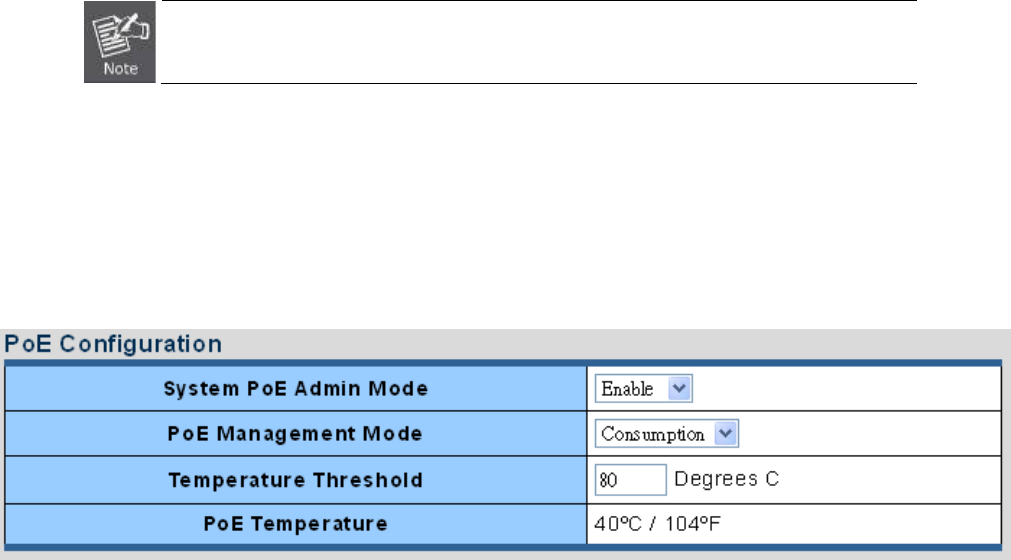The image size is (1011, 560).
Task: Select the System PoE Admin Mode label
Action: pyautogui.click(x=296, y=388)
